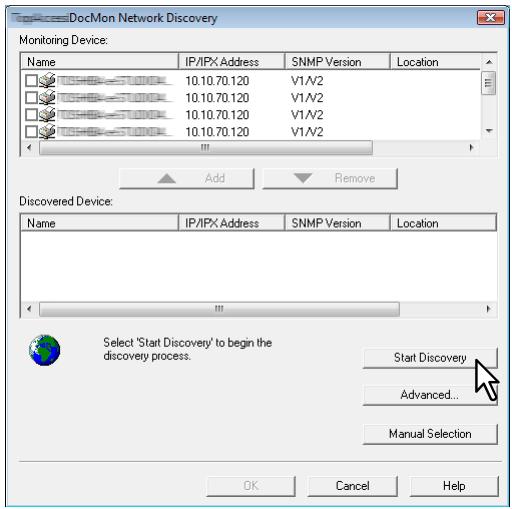Sort Monitoring Device list by Name column

[x=99, y=62]
